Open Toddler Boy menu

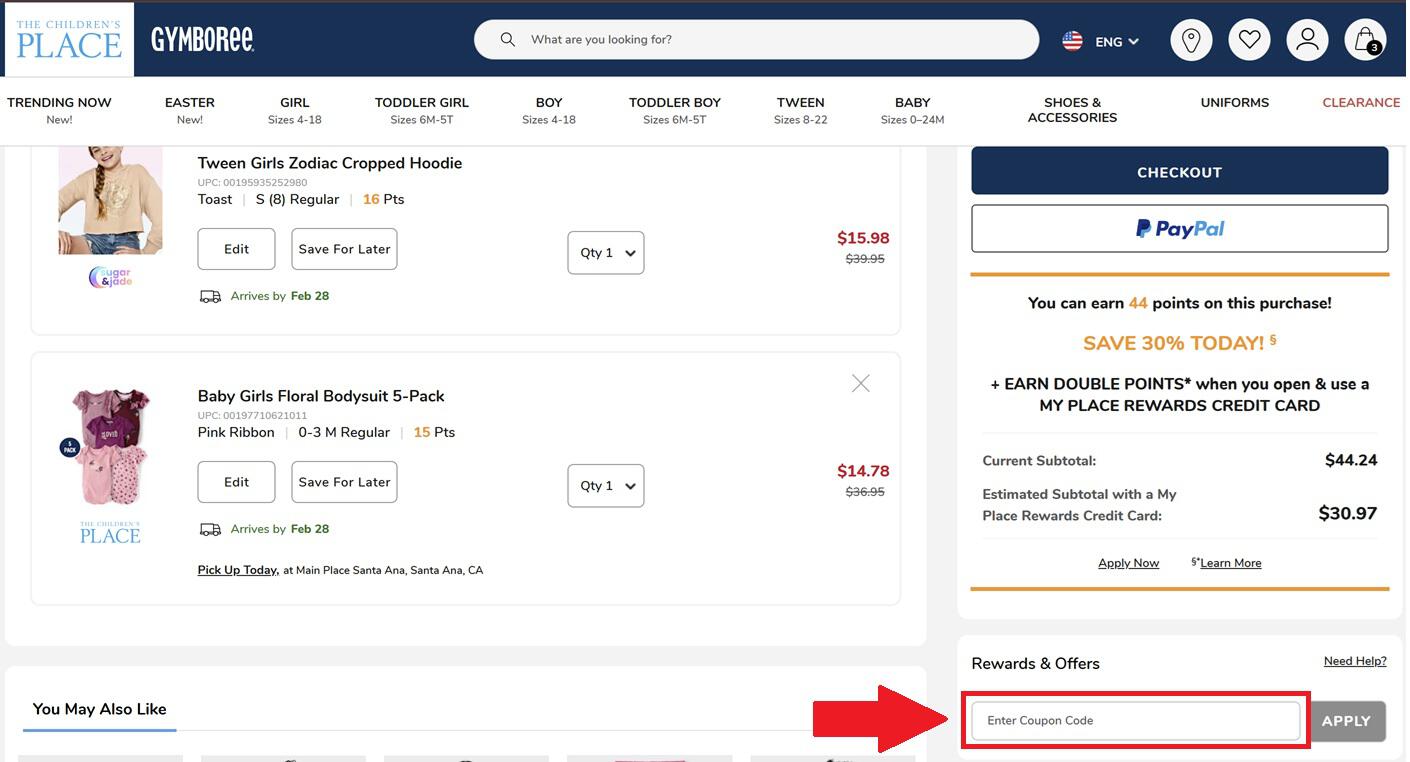coord(675,110)
